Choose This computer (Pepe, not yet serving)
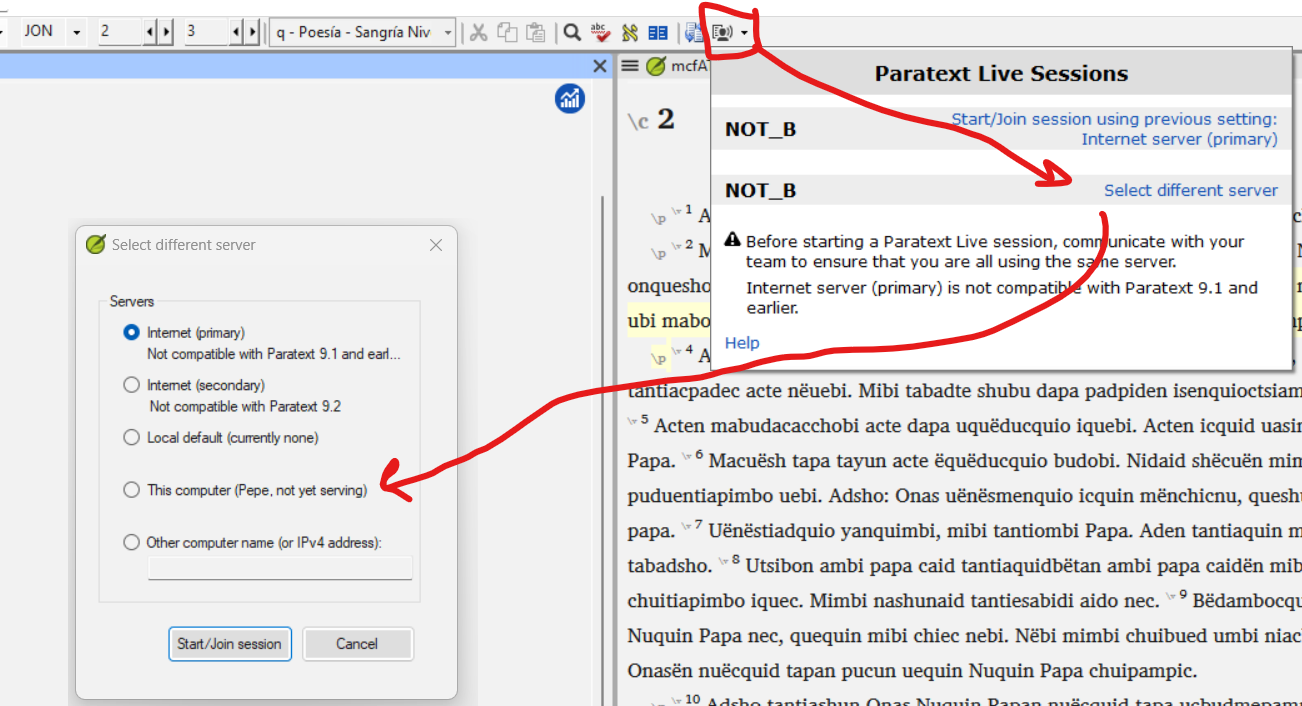Image resolution: width=1302 pixels, height=706 pixels. [131, 490]
